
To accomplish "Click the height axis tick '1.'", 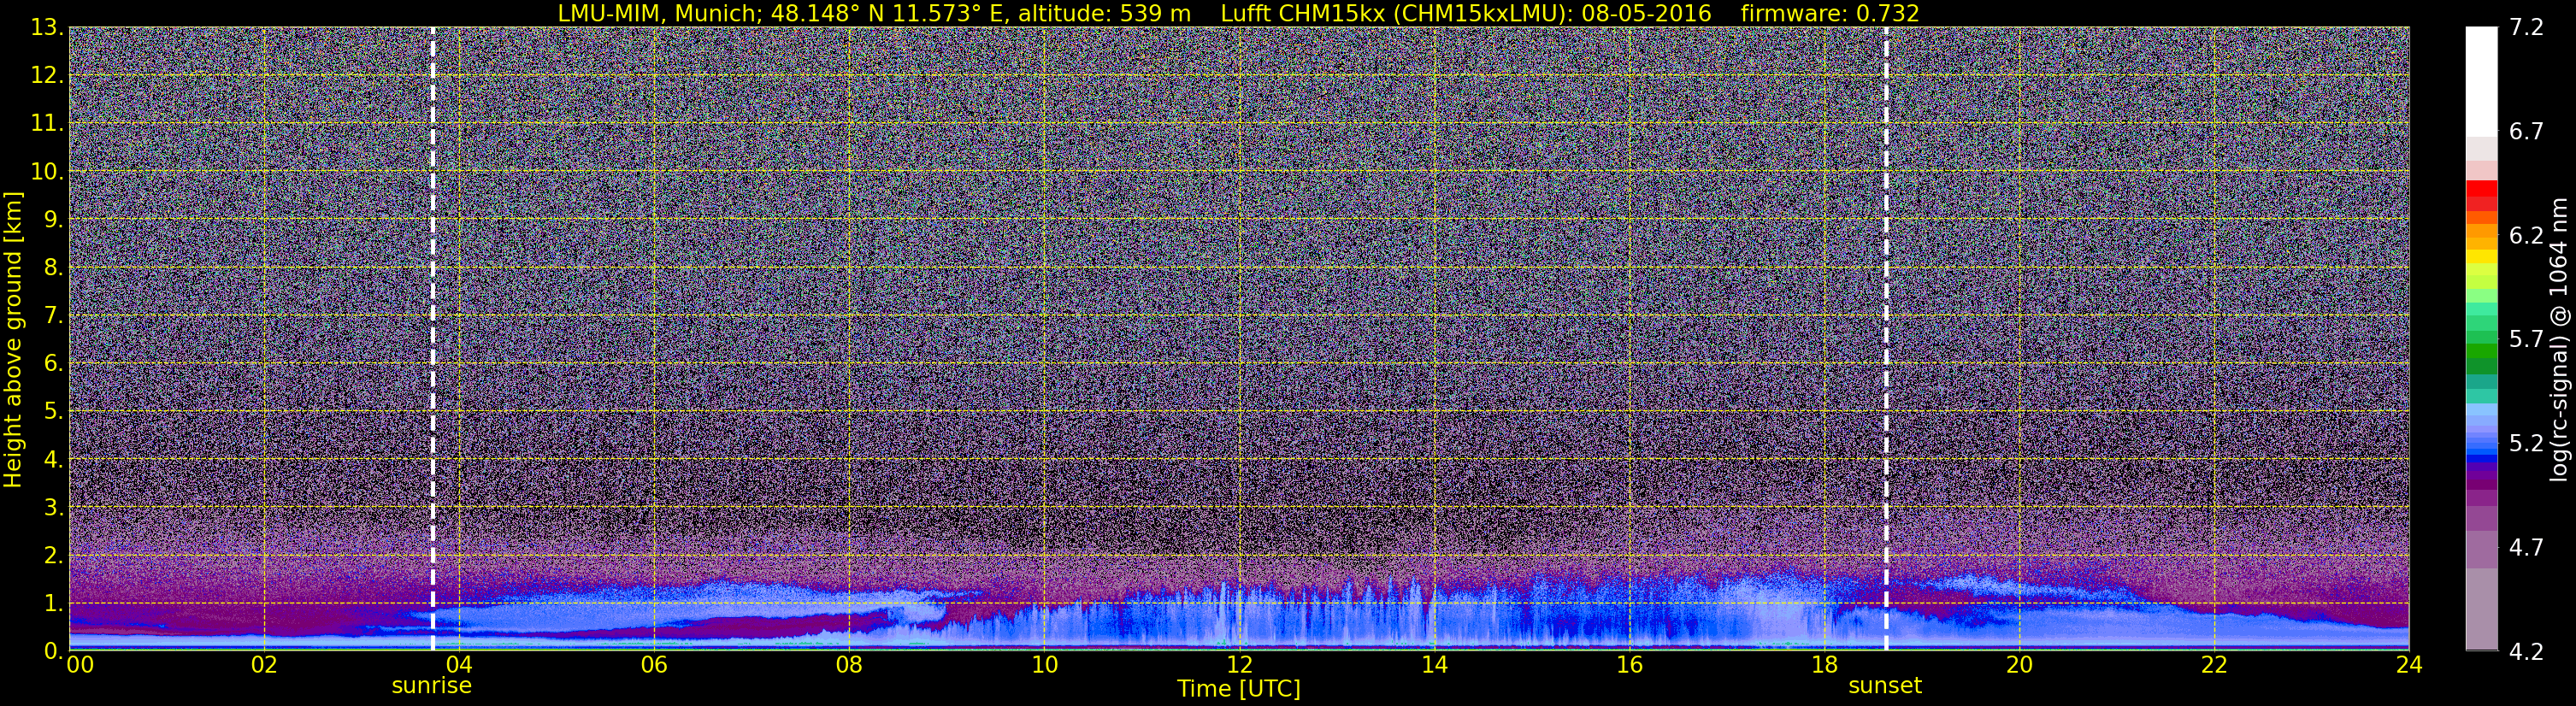I will click(x=53, y=604).
